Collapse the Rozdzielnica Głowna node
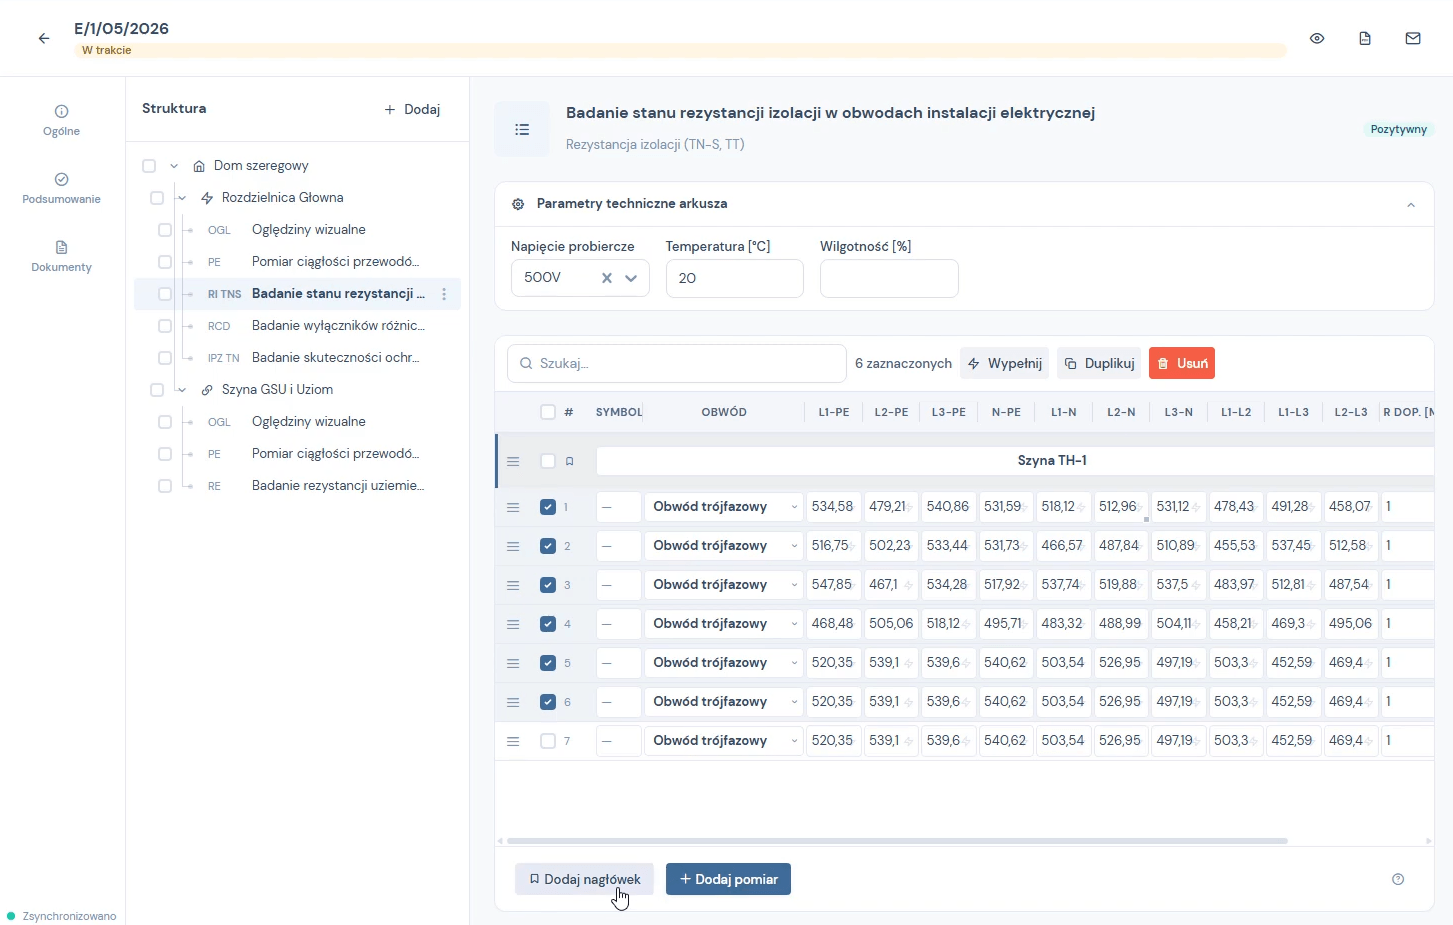 tap(182, 198)
